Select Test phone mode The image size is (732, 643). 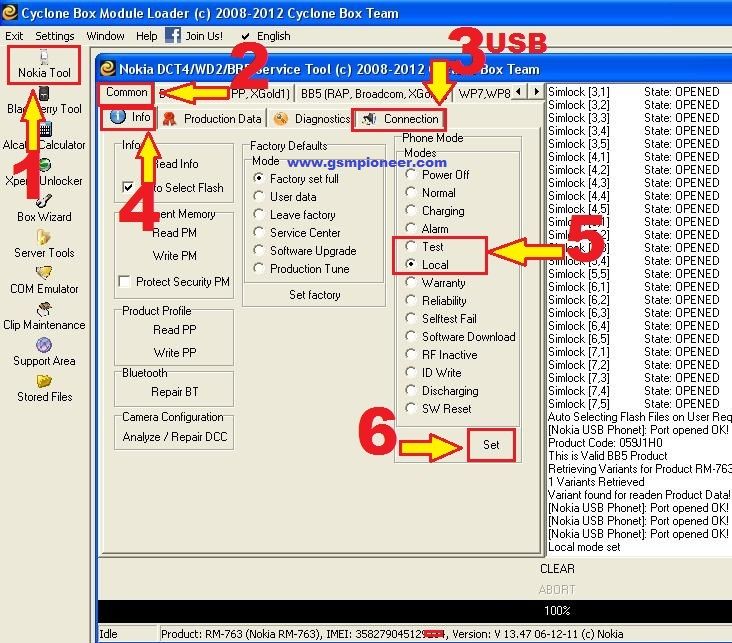pos(410,246)
